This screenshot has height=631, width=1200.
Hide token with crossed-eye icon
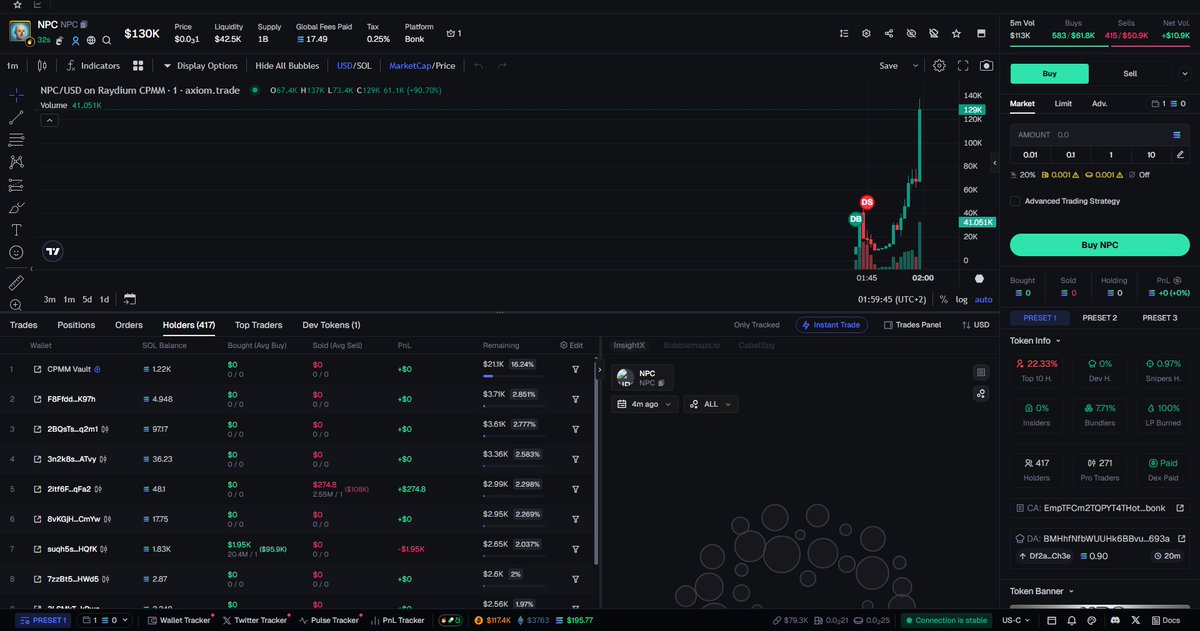tap(911, 33)
